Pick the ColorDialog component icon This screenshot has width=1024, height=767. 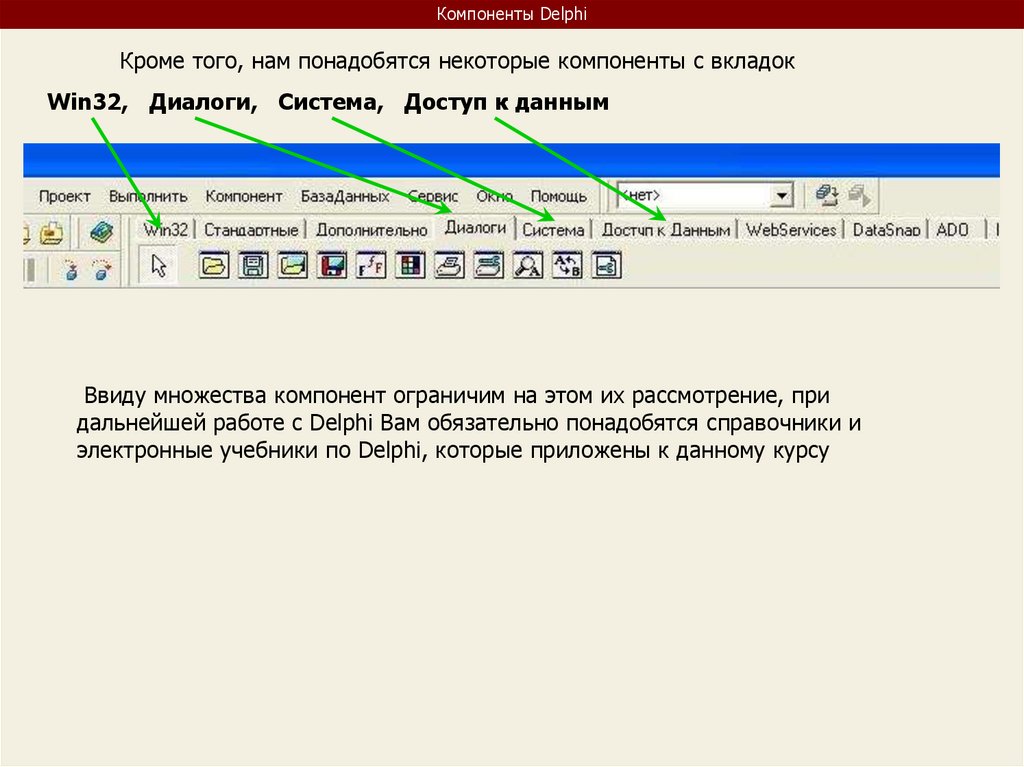[x=410, y=265]
